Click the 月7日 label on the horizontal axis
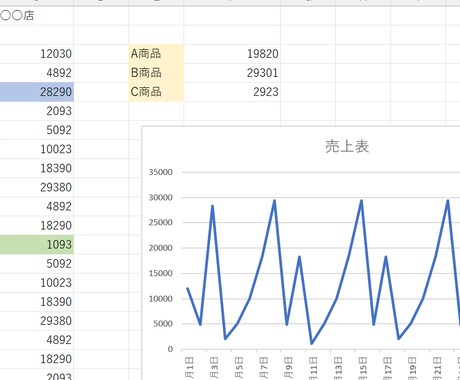The image size is (460, 380). pyautogui.click(x=263, y=368)
